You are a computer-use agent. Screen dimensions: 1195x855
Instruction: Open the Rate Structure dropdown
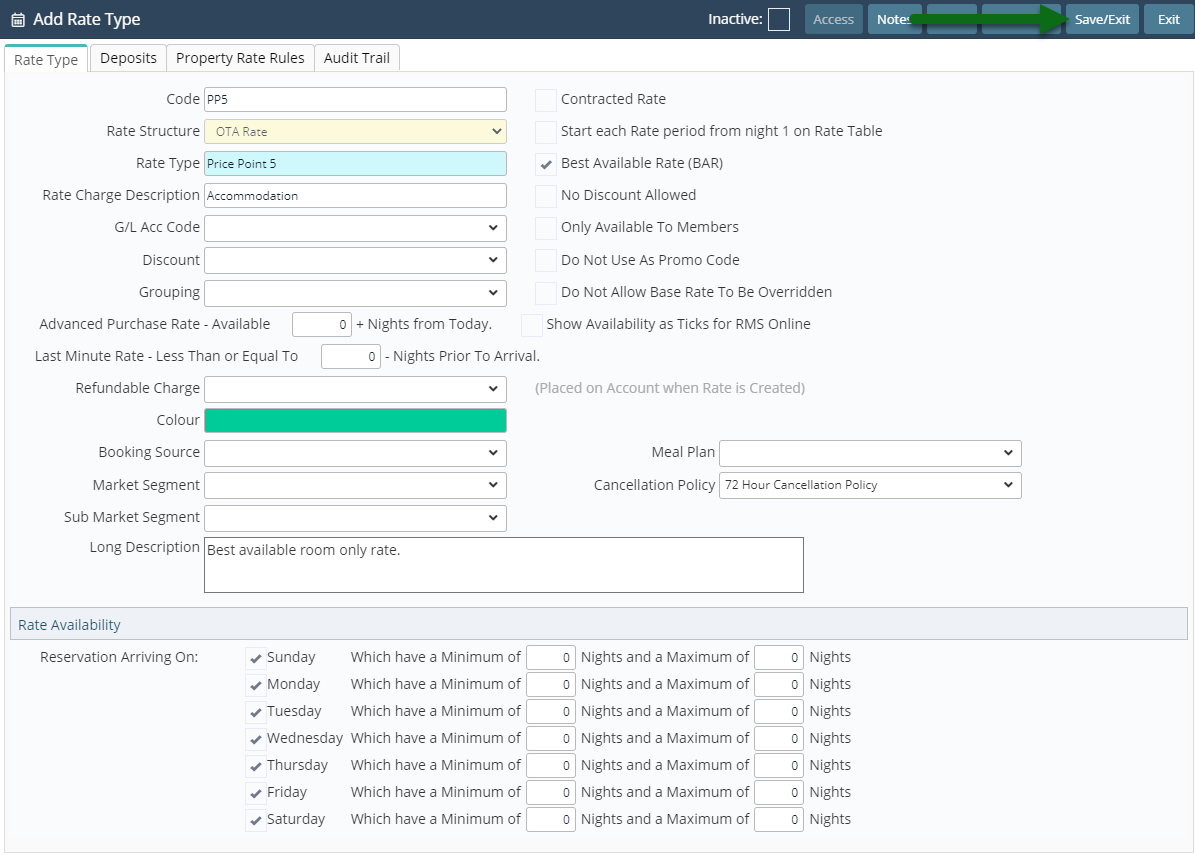tap(355, 131)
